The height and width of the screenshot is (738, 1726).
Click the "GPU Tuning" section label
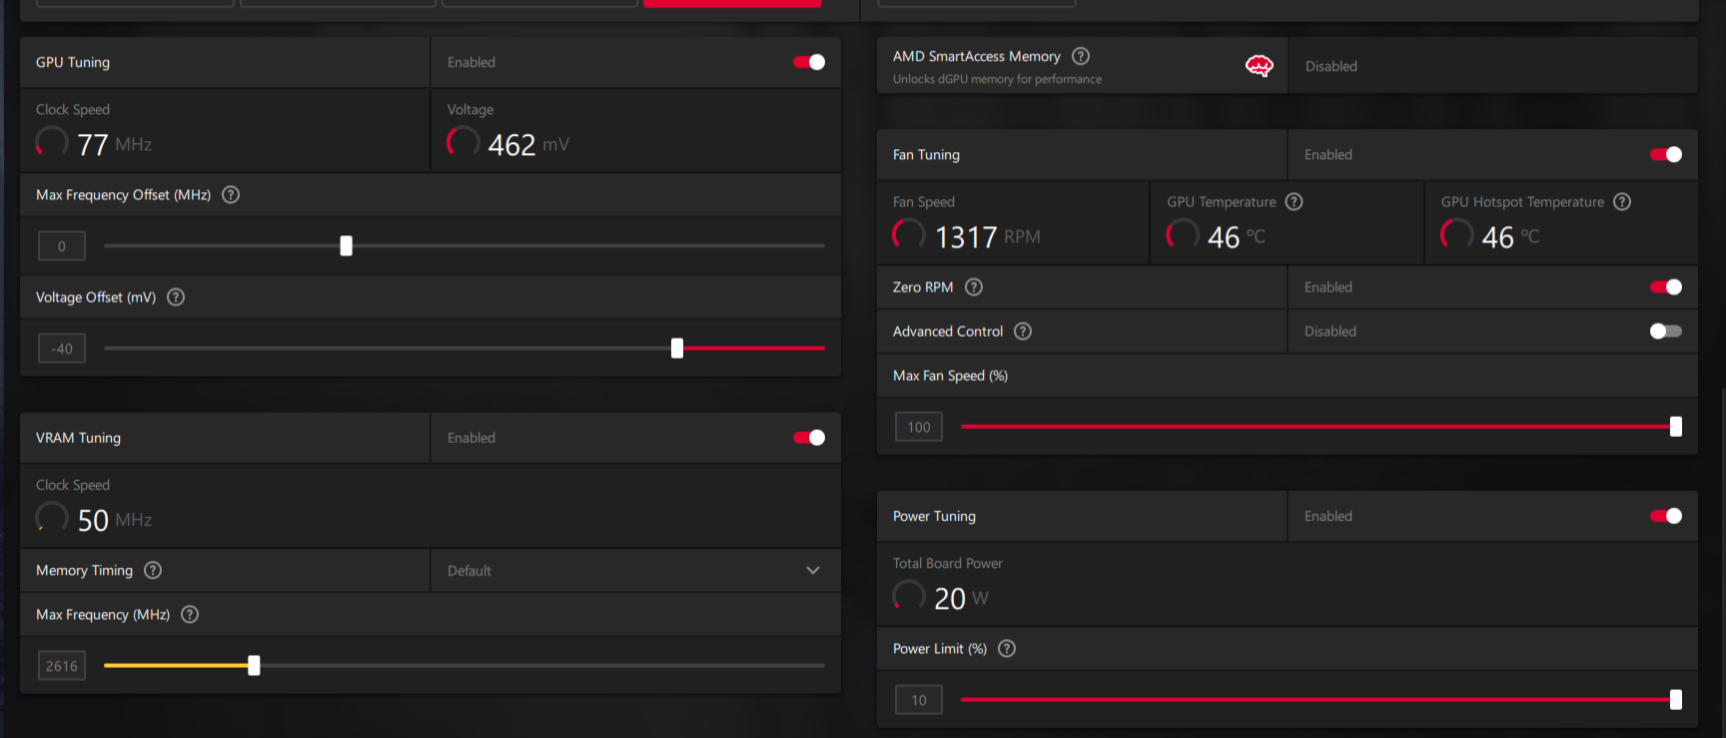point(73,62)
